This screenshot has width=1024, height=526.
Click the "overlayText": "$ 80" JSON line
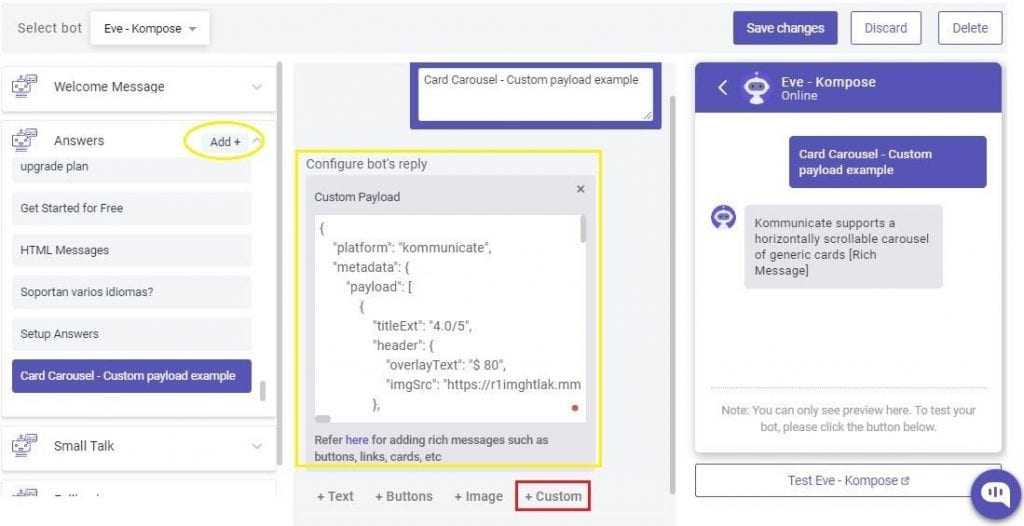446,365
